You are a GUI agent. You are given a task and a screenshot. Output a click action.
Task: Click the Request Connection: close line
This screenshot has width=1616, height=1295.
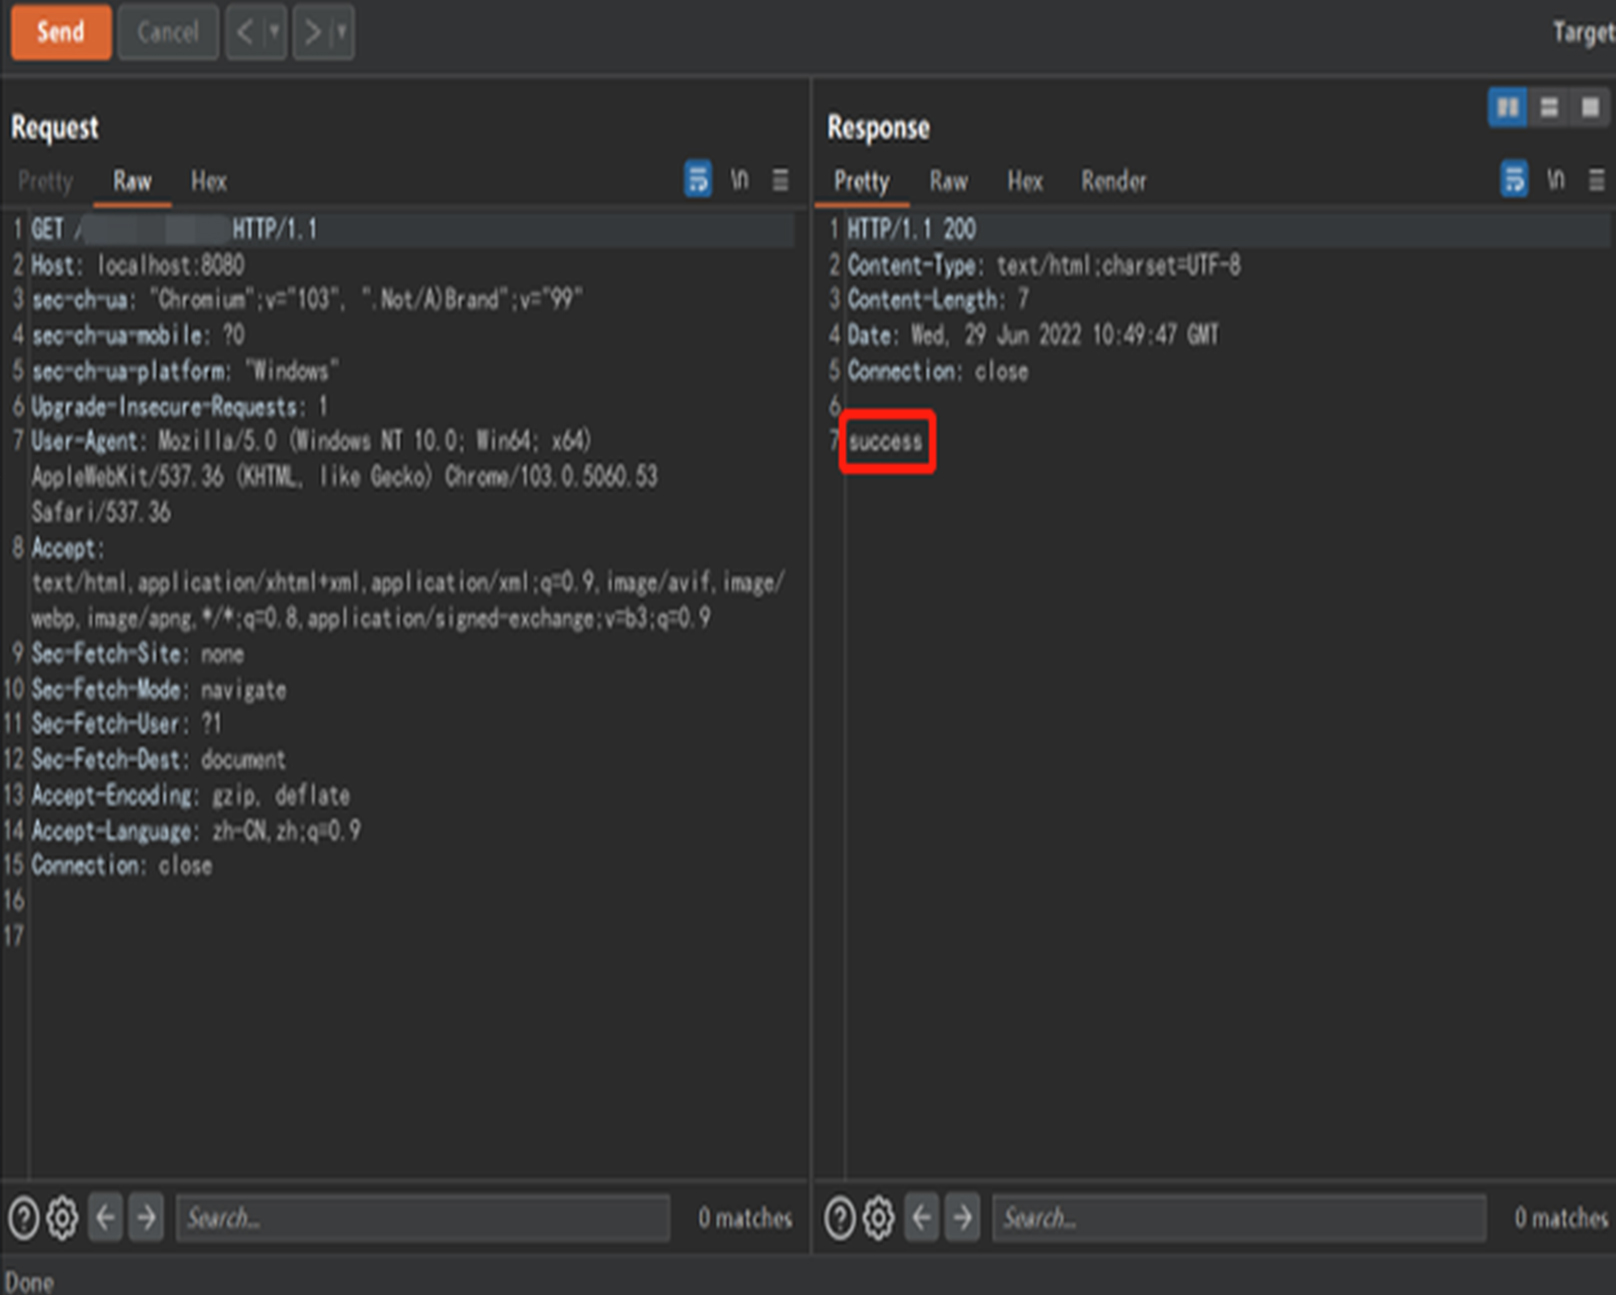tap(122, 866)
